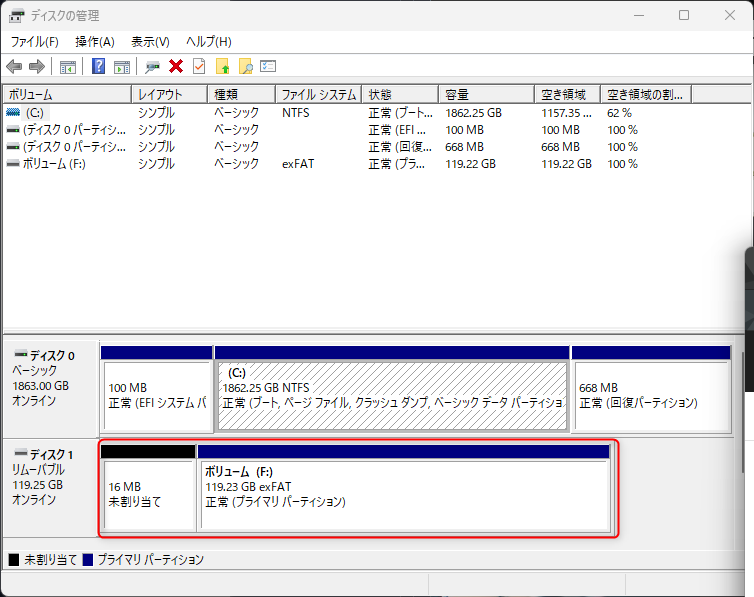
Task: Open Help with the blue question mark icon
Action: click(x=98, y=66)
